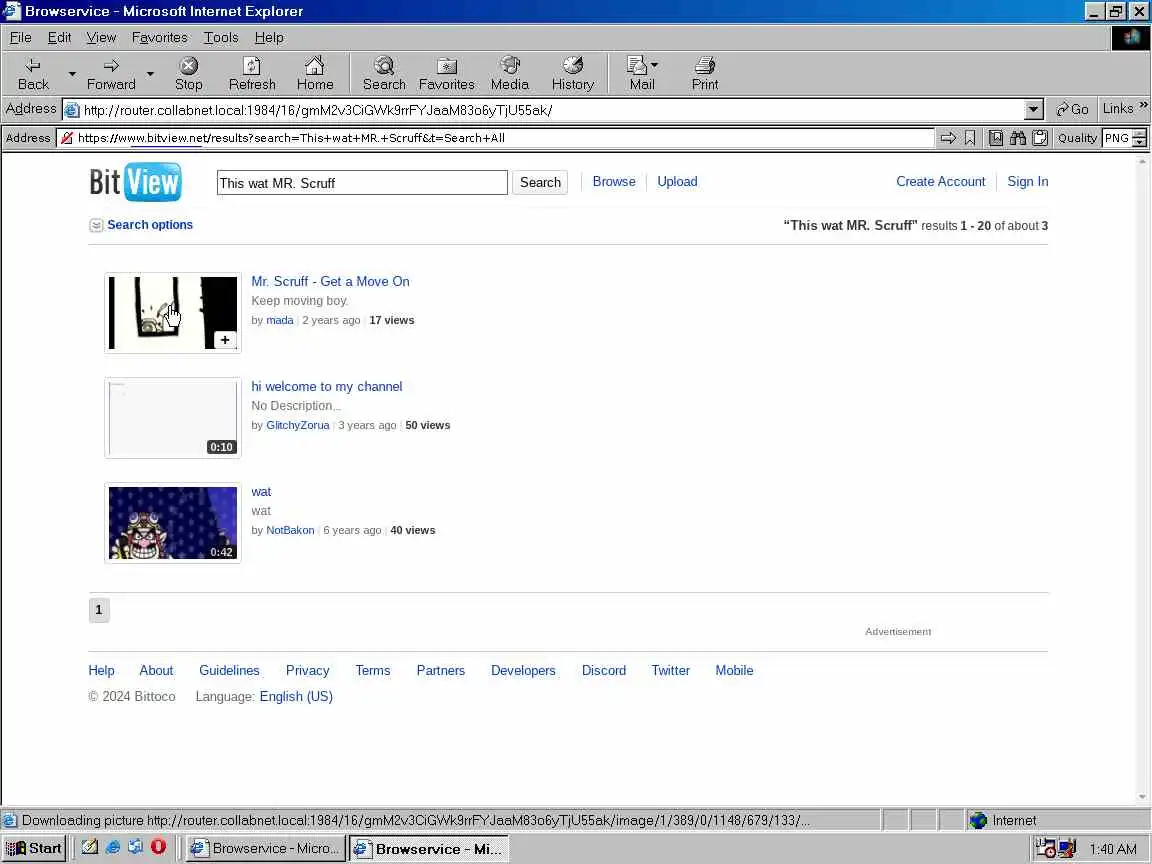This screenshot has height=864, width=1152.
Task: Click the page 1 pagination button
Action: click(x=99, y=610)
